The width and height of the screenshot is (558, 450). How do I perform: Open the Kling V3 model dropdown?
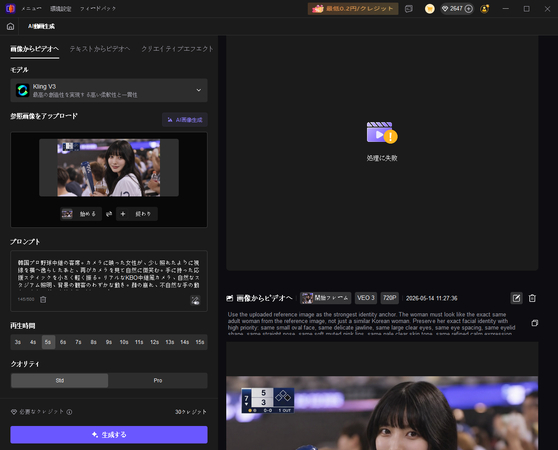tap(109, 90)
